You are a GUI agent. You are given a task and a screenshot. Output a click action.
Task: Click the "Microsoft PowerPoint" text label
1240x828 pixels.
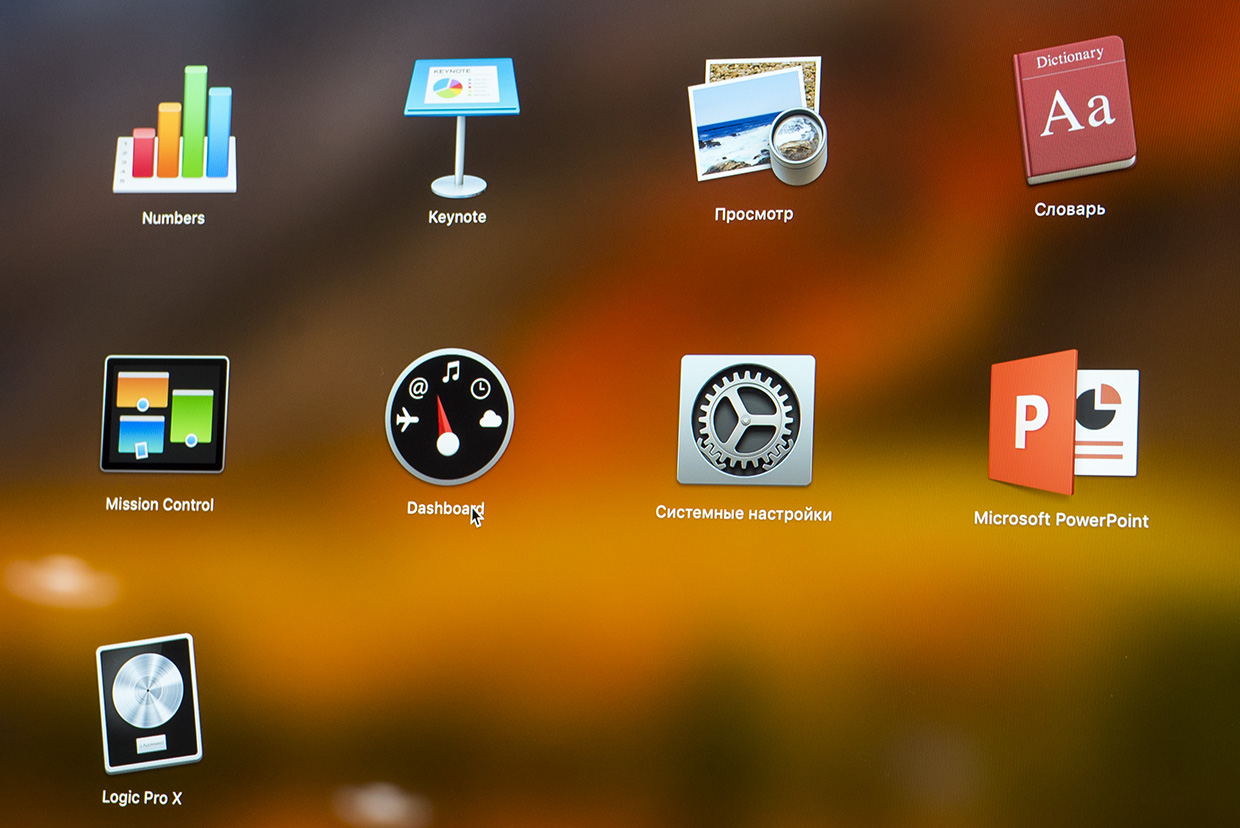1061,520
